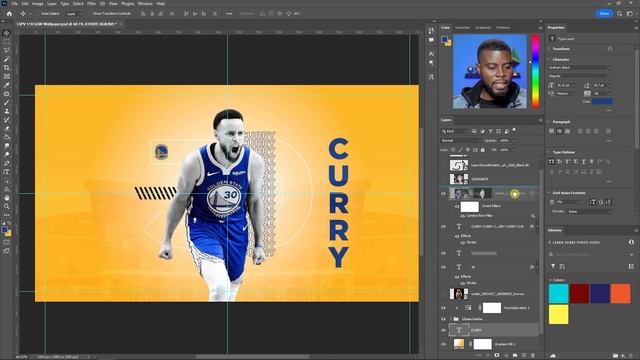
Task: Click lock all padlock icon in Layers
Action: pos(483,150)
